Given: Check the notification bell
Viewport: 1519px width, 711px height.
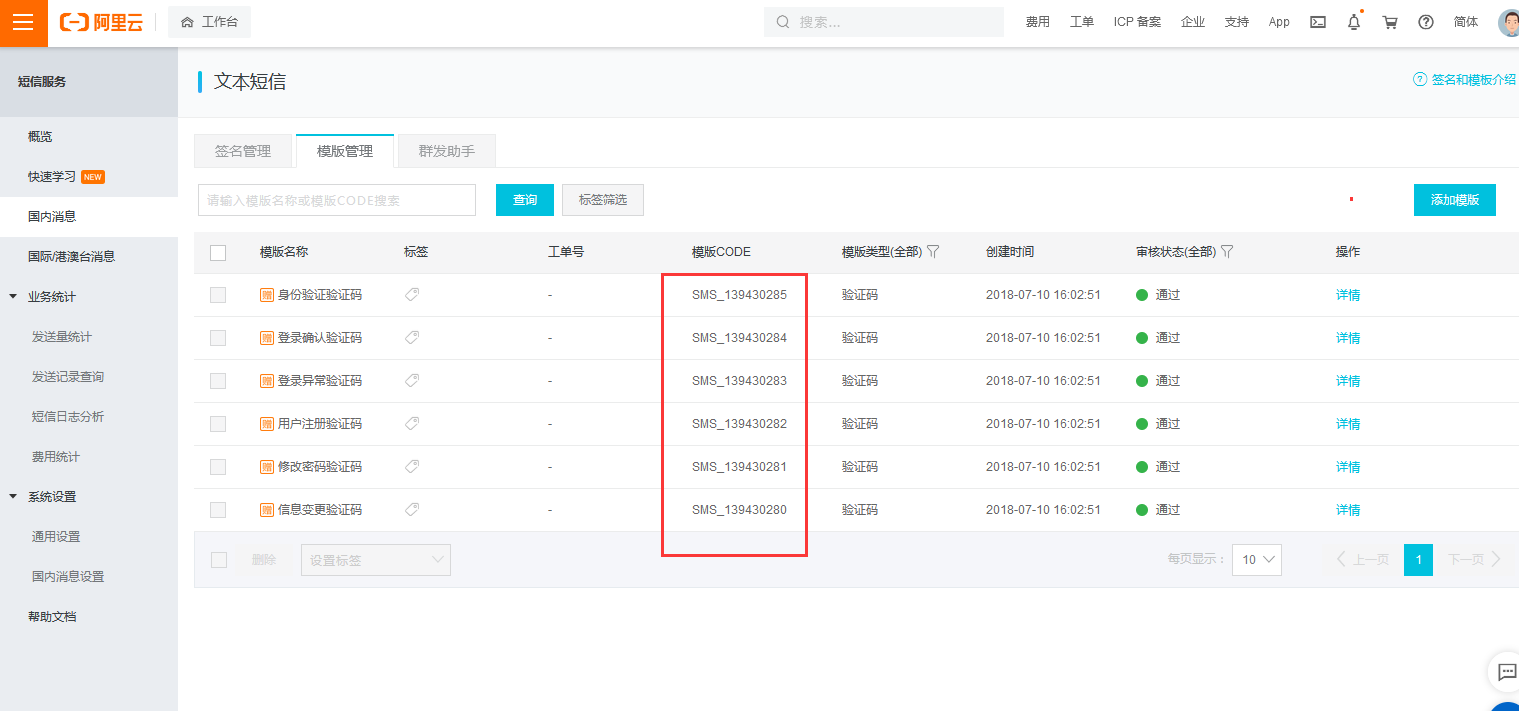Looking at the screenshot, I should pyautogui.click(x=1354, y=22).
